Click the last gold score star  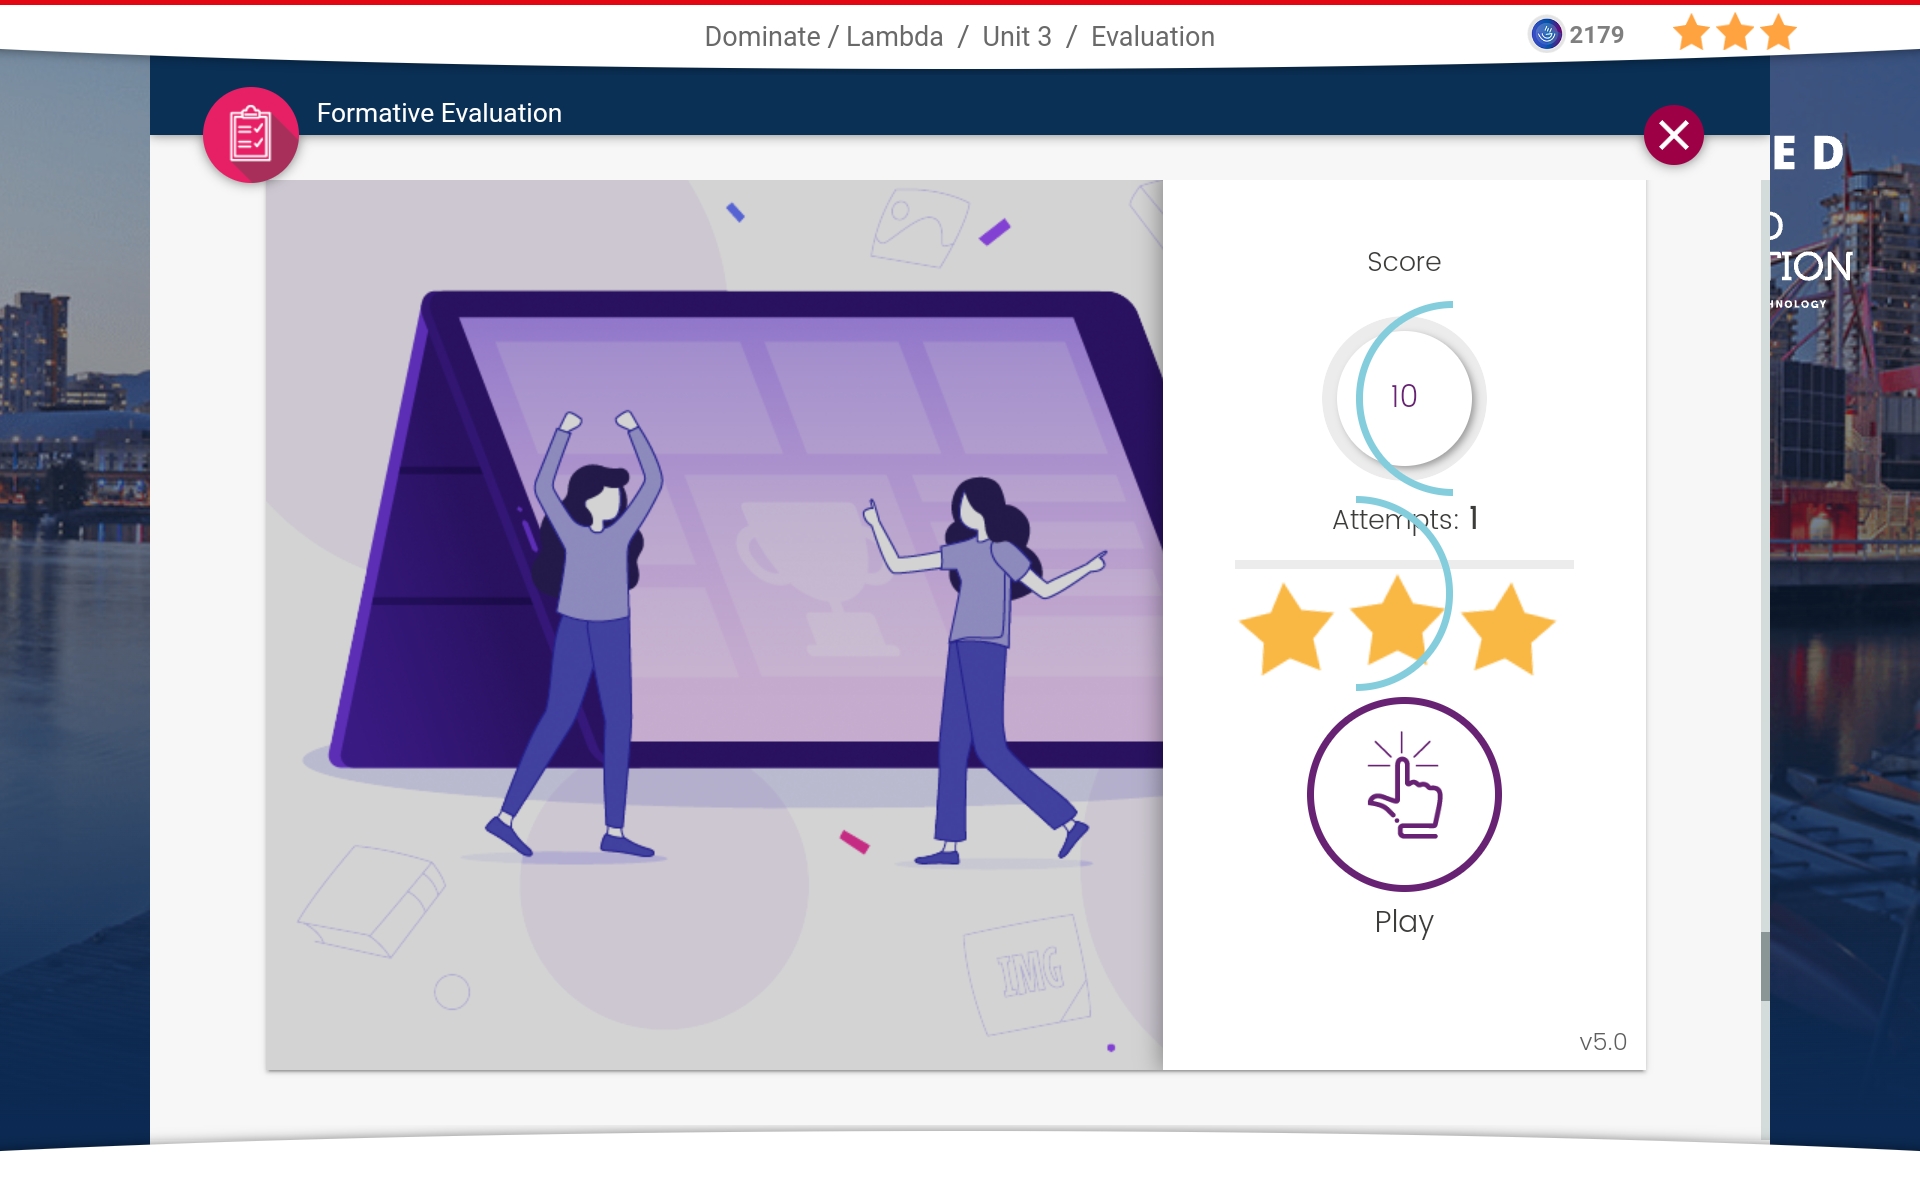1508,629
